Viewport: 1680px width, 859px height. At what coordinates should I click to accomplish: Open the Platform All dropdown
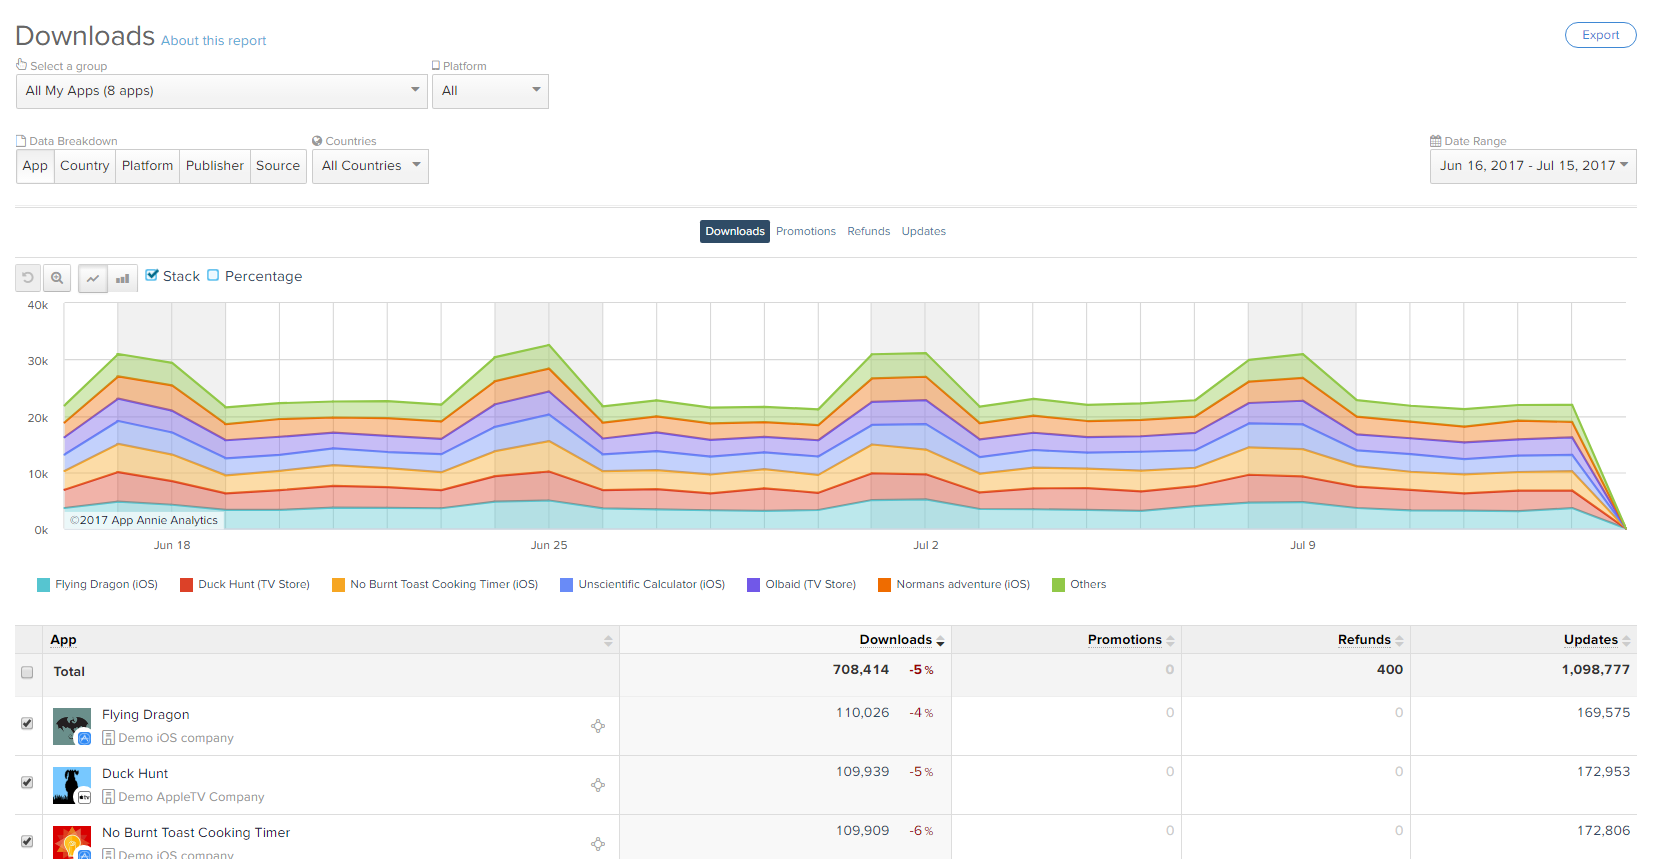(490, 91)
